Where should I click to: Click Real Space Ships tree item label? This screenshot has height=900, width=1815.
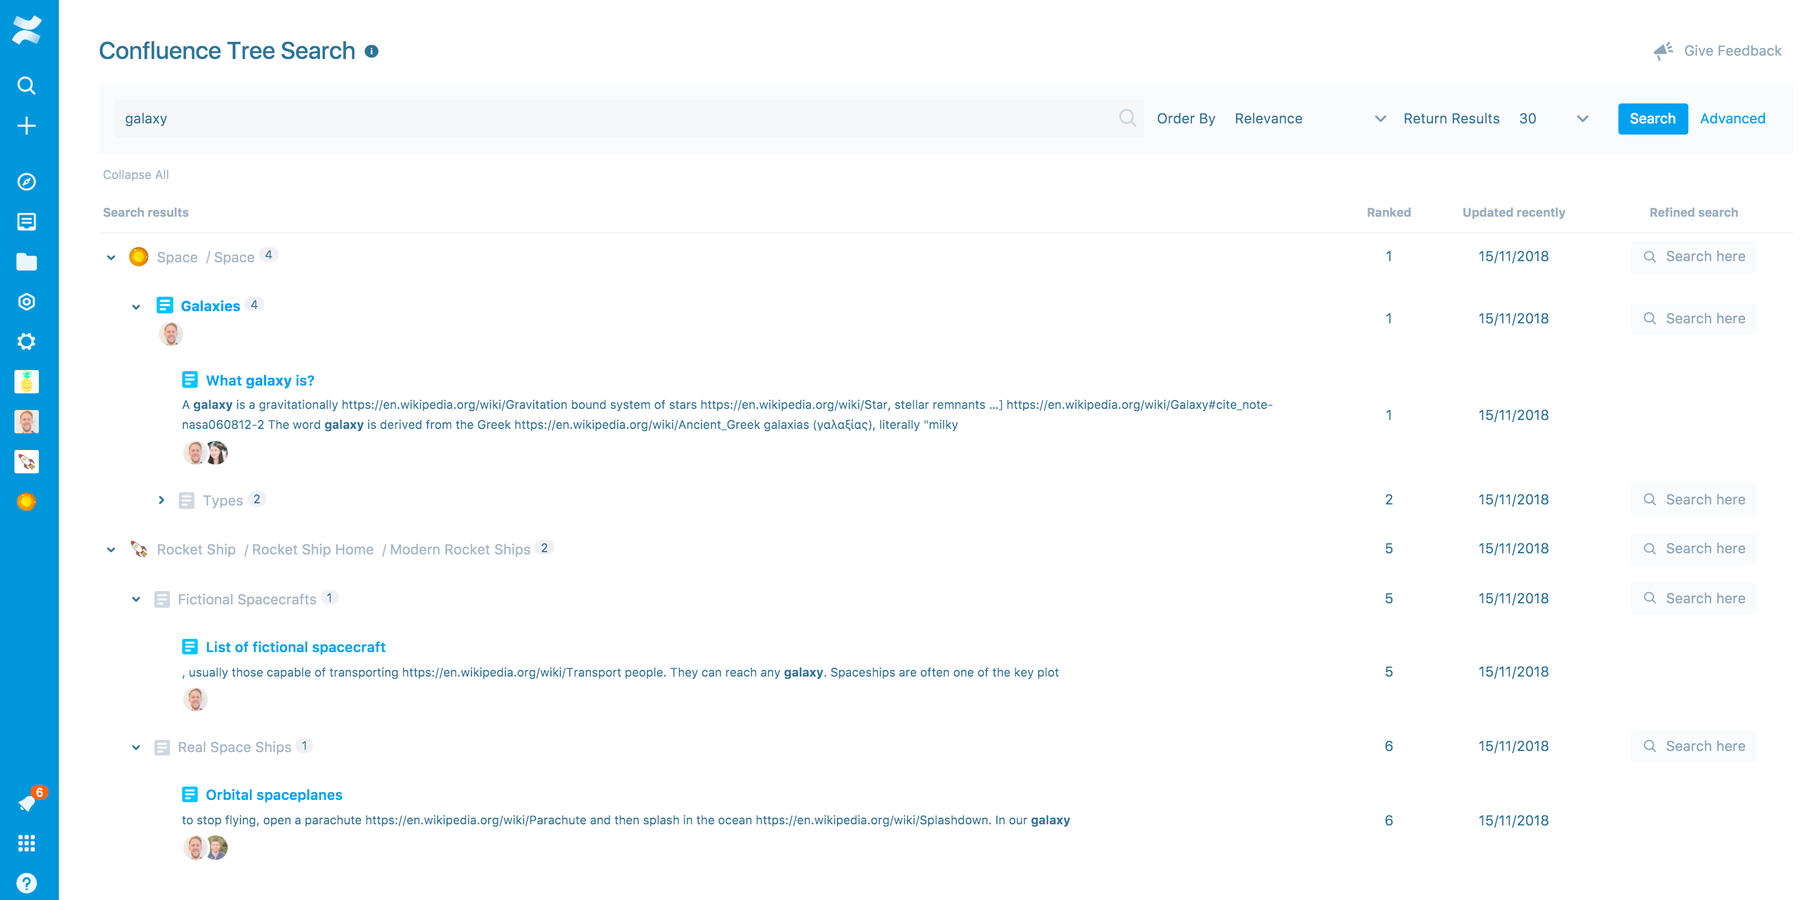(x=234, y=748)
